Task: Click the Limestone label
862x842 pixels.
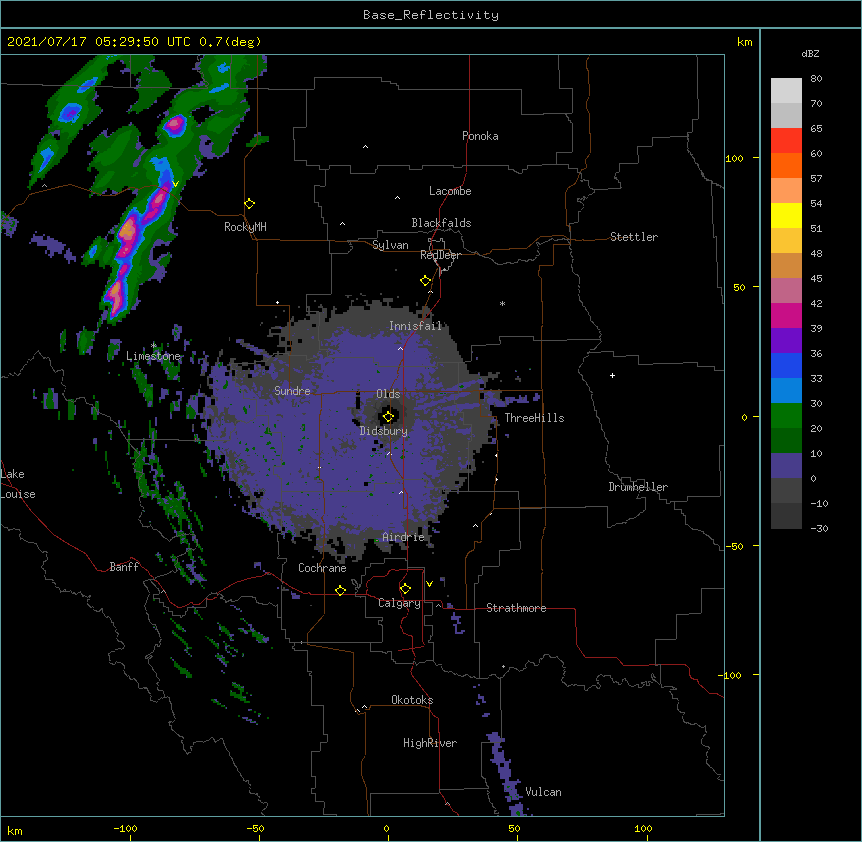Action: click(x=153, y=356)
